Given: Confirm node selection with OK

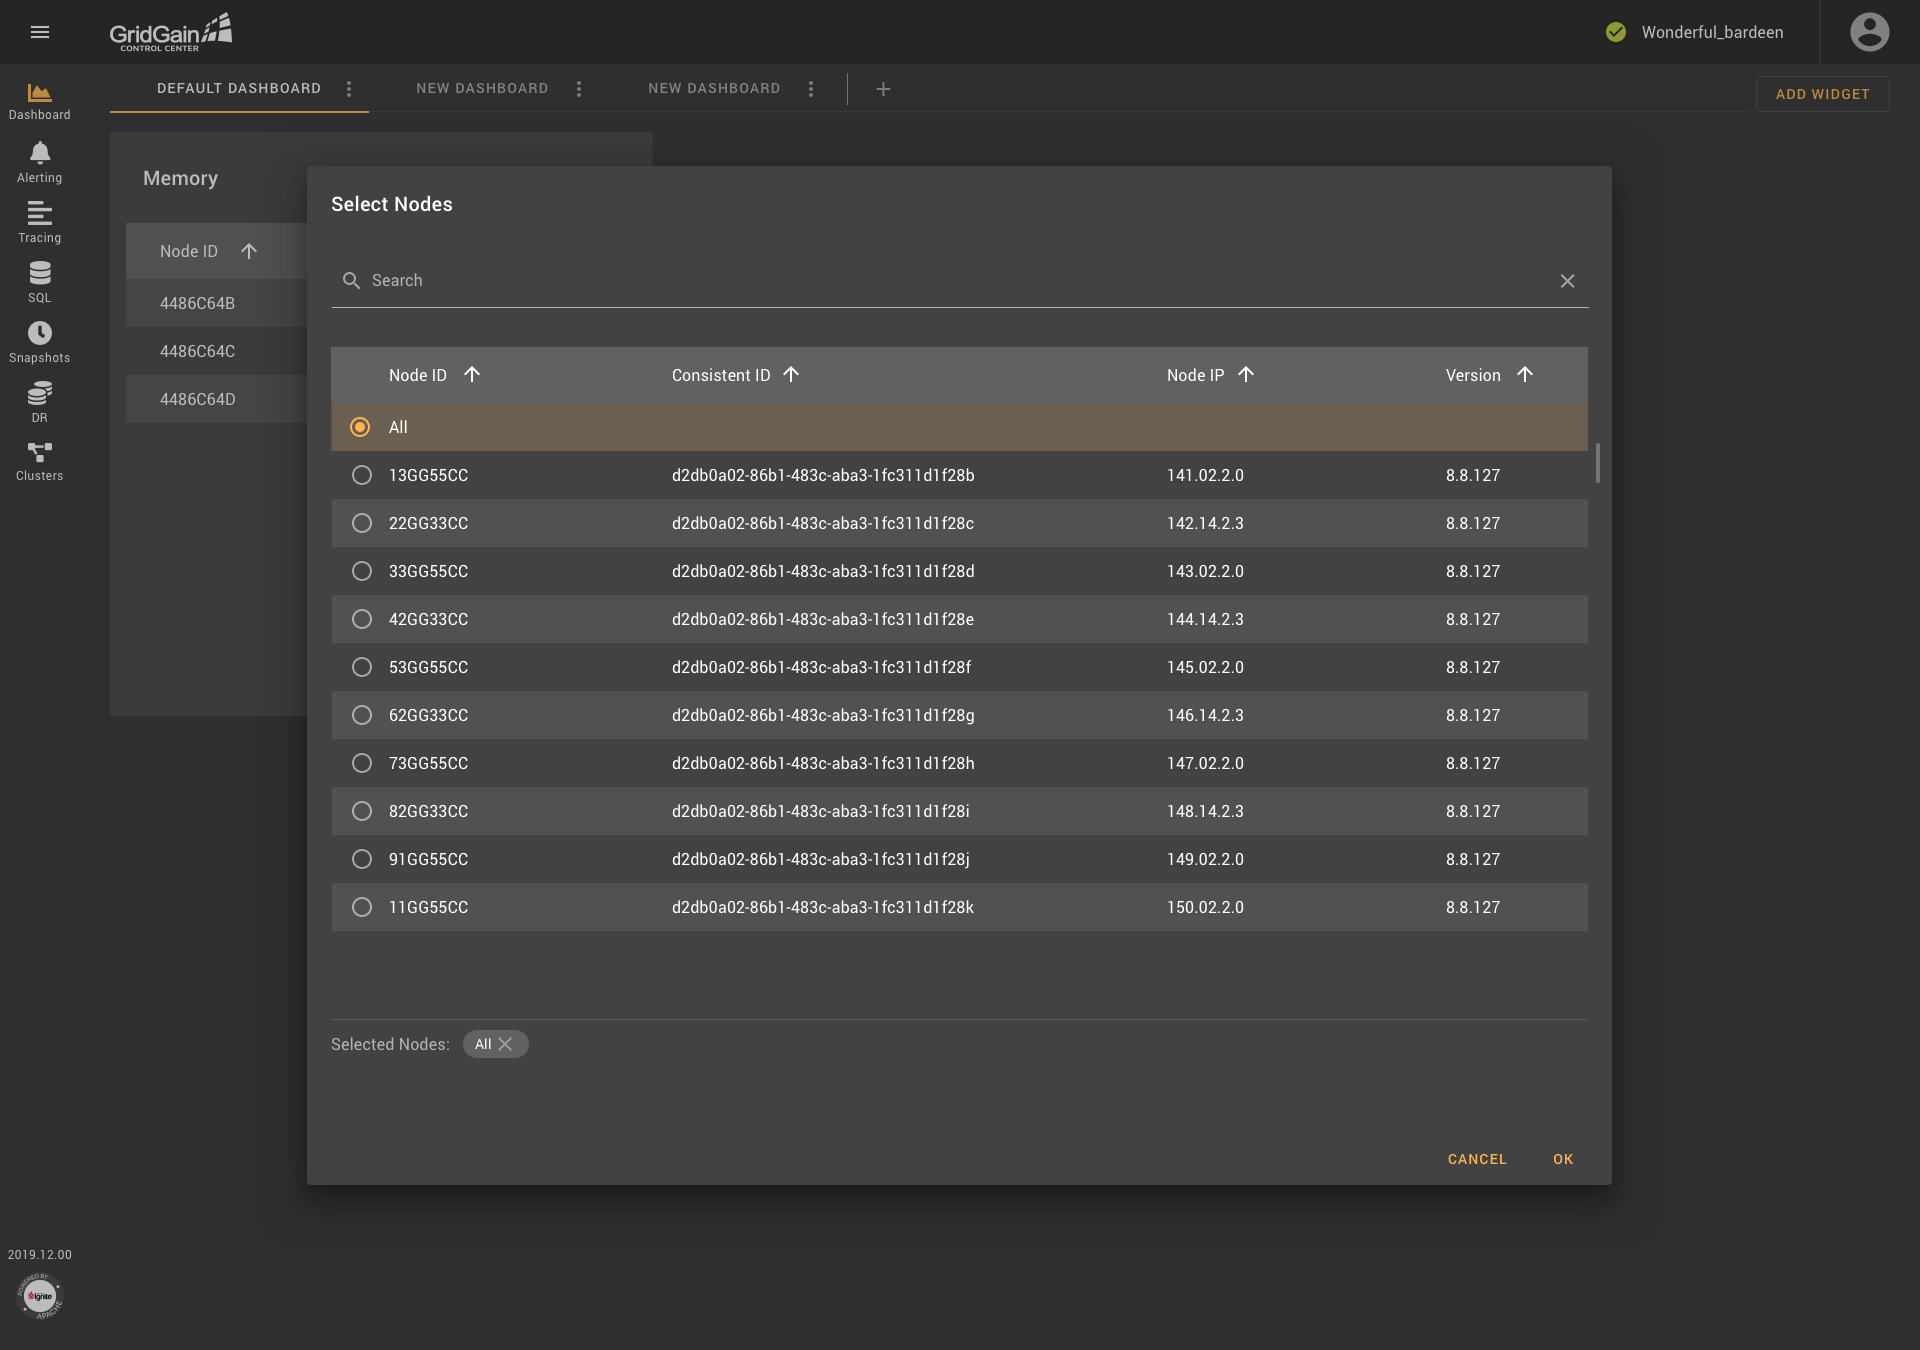Looking at the screenshot, I should point(1563,1159).
